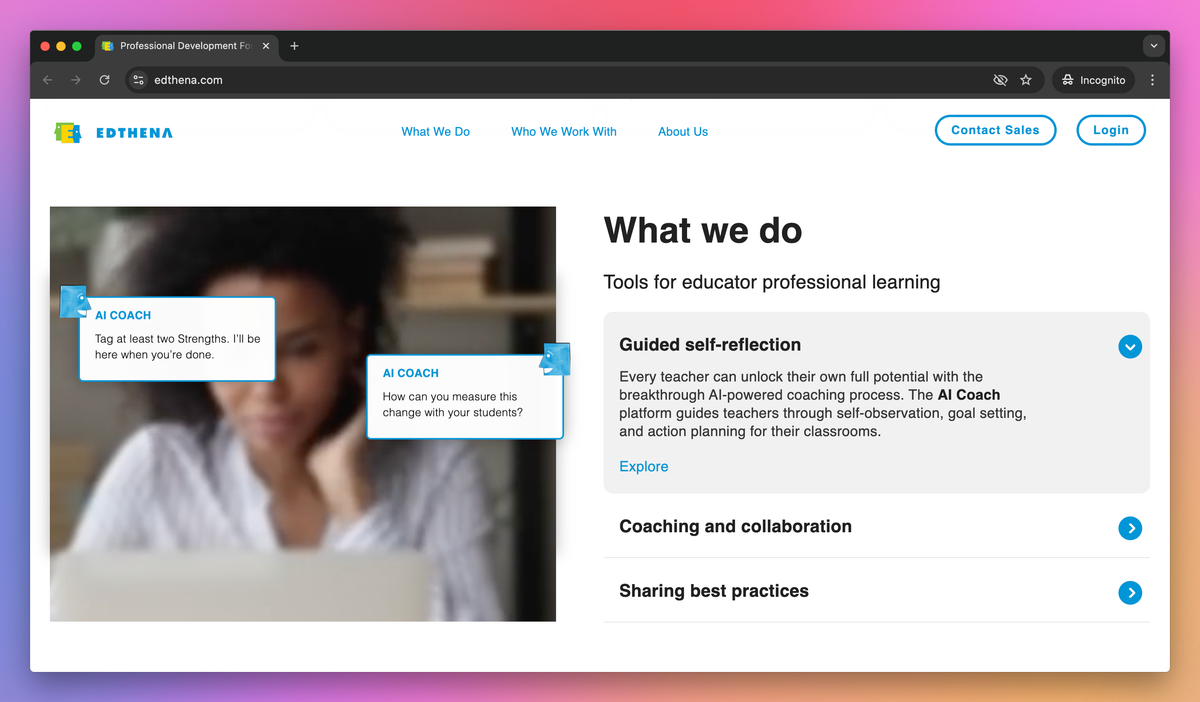This screenshot has width=1200, height=702.
Task: Click the tracking protection eye icon
Action: pyautogui.click(x=1000, y=80)
